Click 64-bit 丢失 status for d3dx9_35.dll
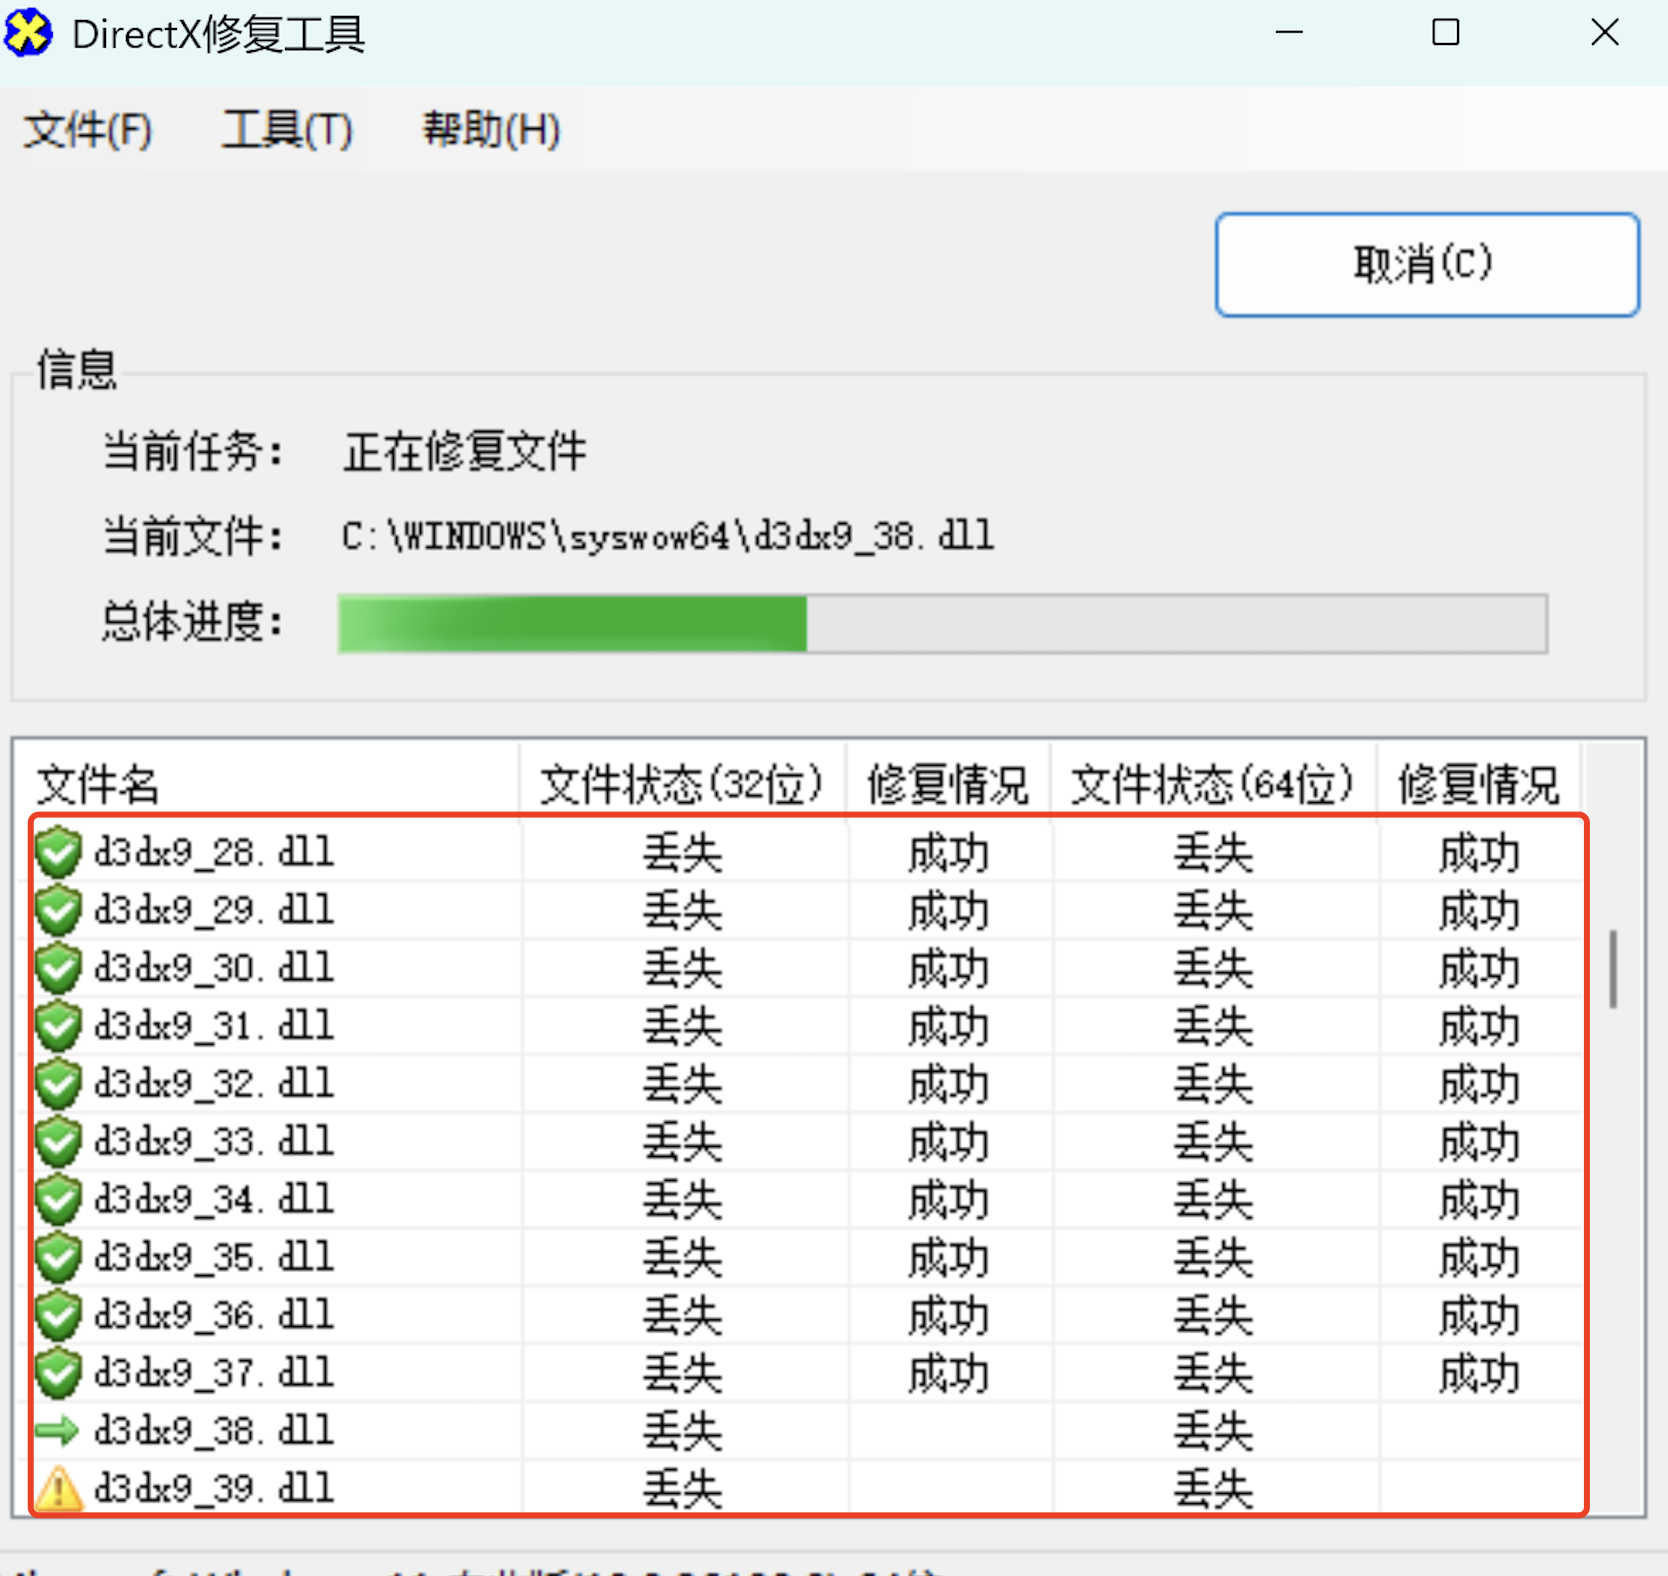The height and width of the screenshot is (1576, 1668). [x=1213, y=1258]
